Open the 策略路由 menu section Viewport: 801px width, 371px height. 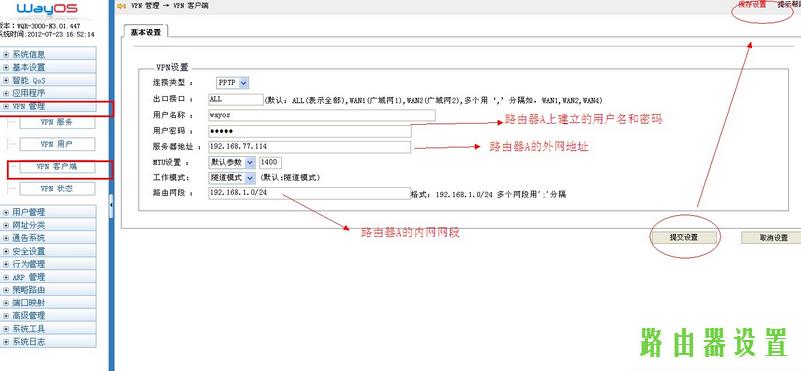[x=49, y=290]
